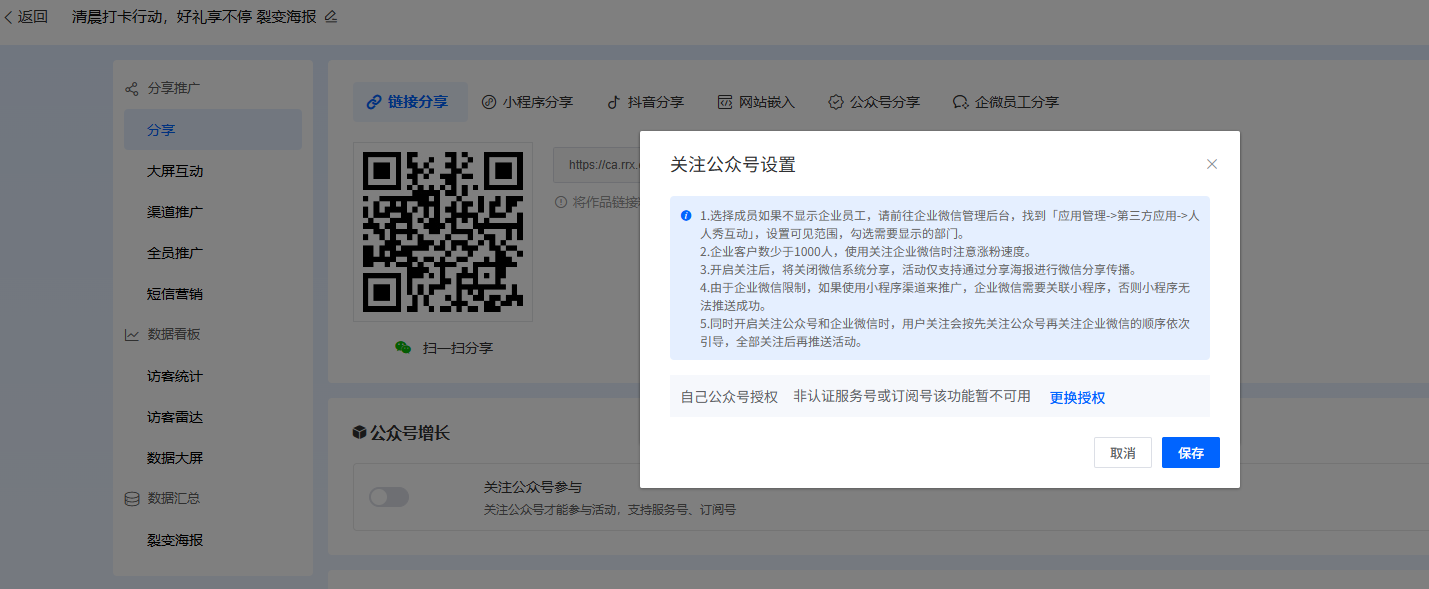The height and width of the screenshot is (589, 1429).
Task: Switch to 公众号分享 tab
Action: coord(874,102)
